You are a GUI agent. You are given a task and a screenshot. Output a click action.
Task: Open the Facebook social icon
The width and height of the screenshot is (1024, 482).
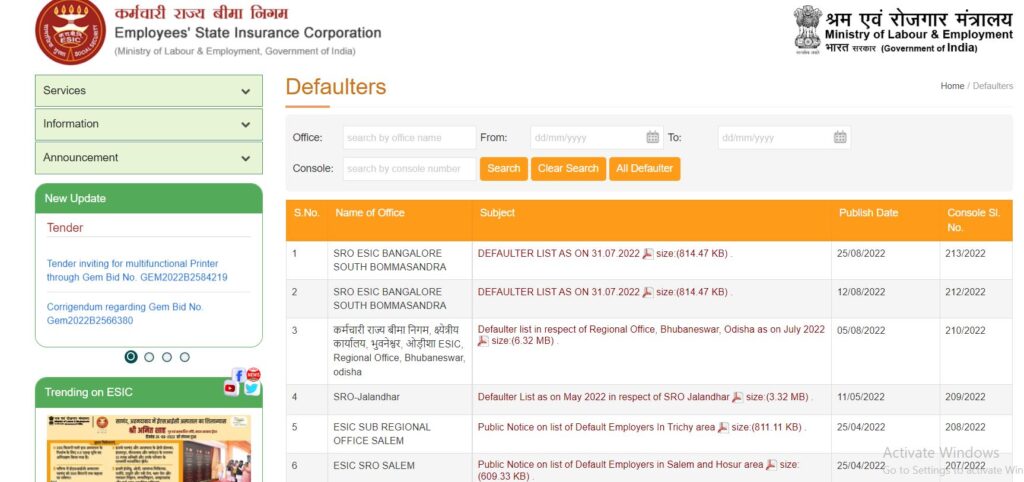click(238, 376)
